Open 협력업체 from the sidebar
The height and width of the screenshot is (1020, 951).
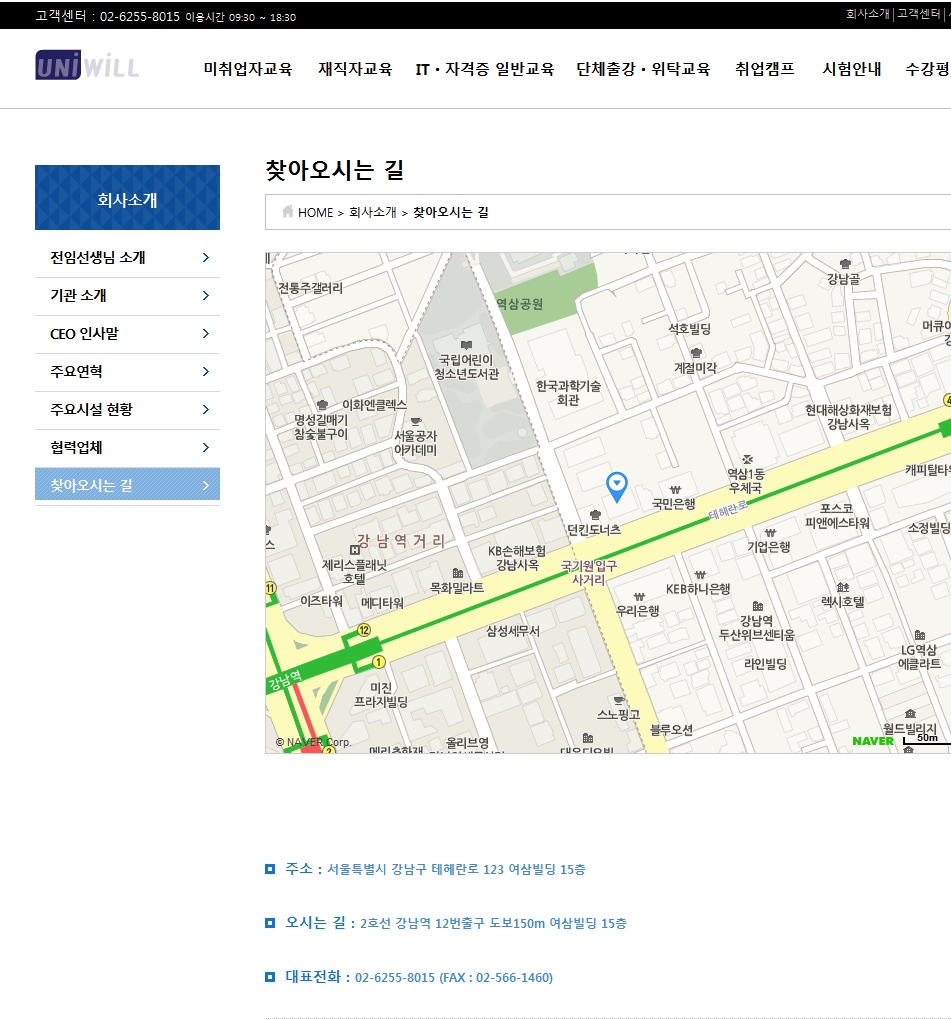[x=127, y=448]
